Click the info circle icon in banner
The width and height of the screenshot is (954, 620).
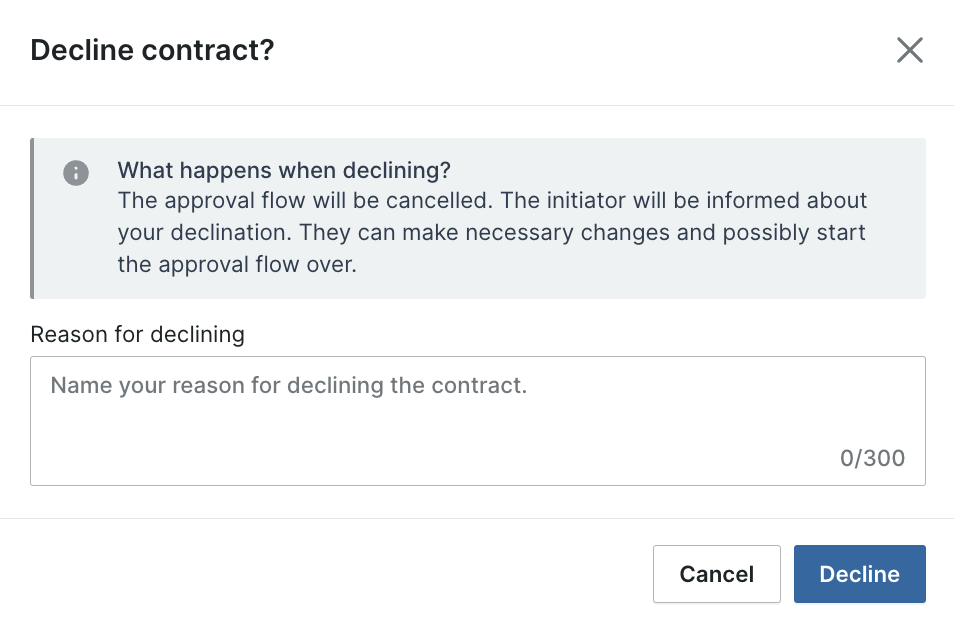[x=76, y=173]
